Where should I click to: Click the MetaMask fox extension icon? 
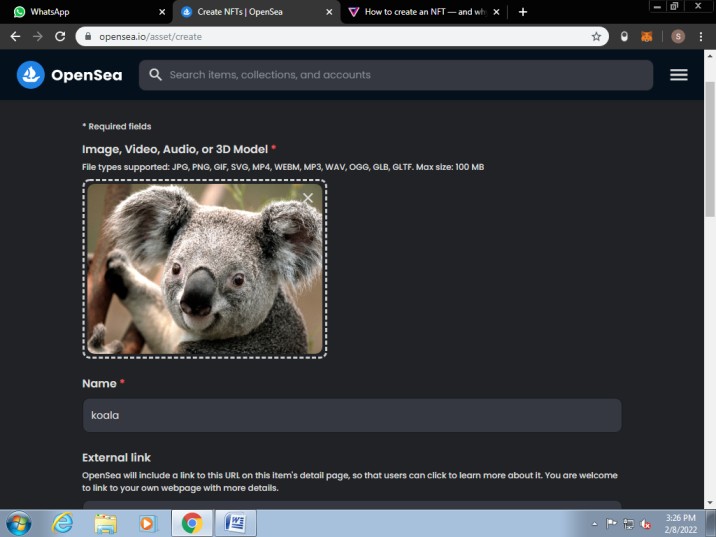tap(647, 36)
